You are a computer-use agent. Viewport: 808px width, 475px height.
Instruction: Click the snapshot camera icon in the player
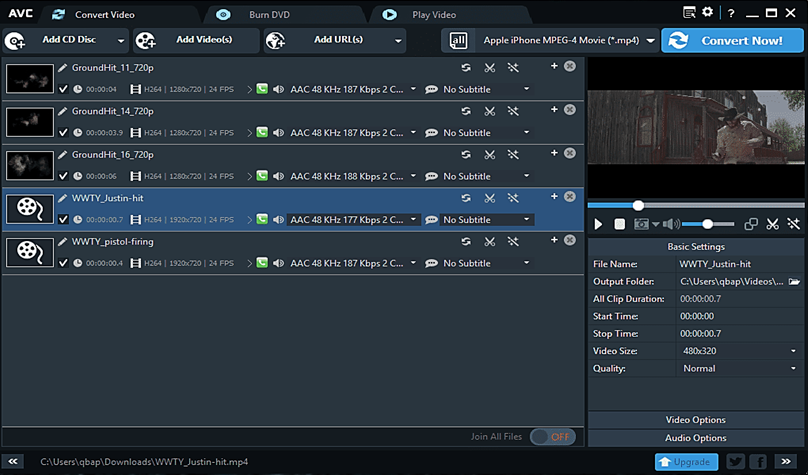(641, 224)
